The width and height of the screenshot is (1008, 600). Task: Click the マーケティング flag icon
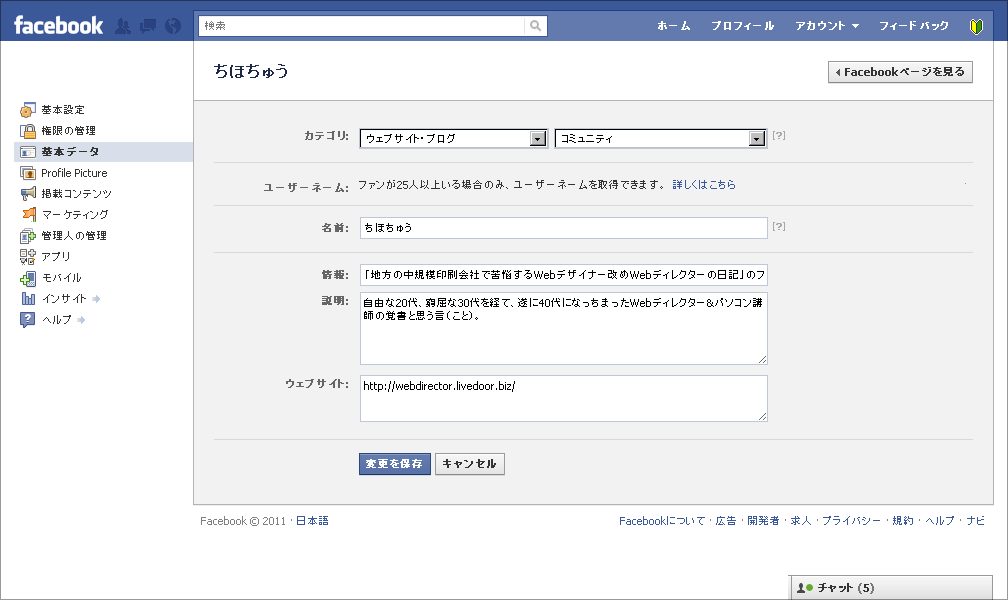tap(28, 214)
